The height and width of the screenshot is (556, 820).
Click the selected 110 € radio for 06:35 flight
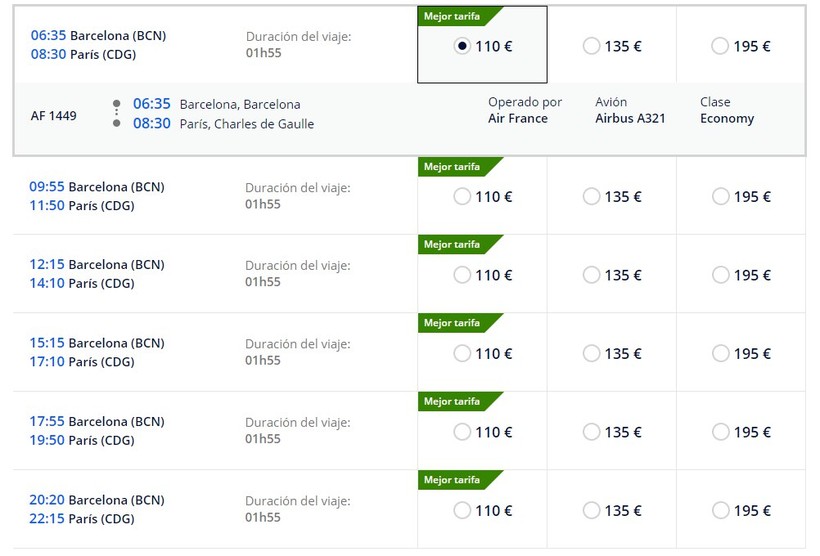pos(461,46)
